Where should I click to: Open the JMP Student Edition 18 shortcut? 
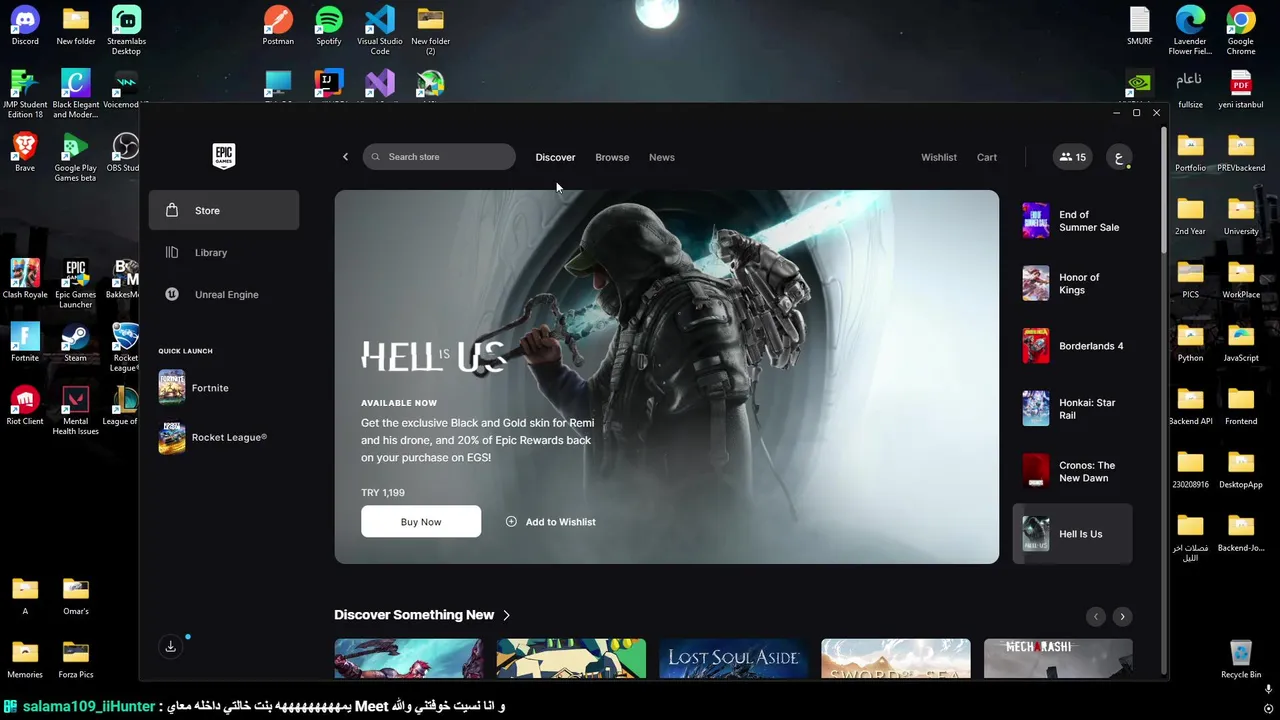(x=25, y=94)
